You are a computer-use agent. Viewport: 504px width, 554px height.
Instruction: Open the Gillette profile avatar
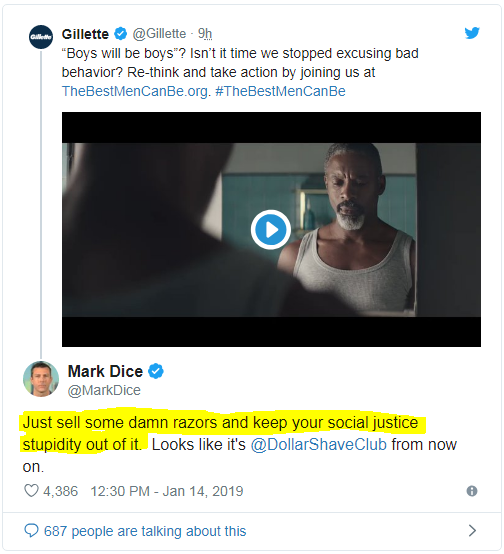[x=41, y=37]
